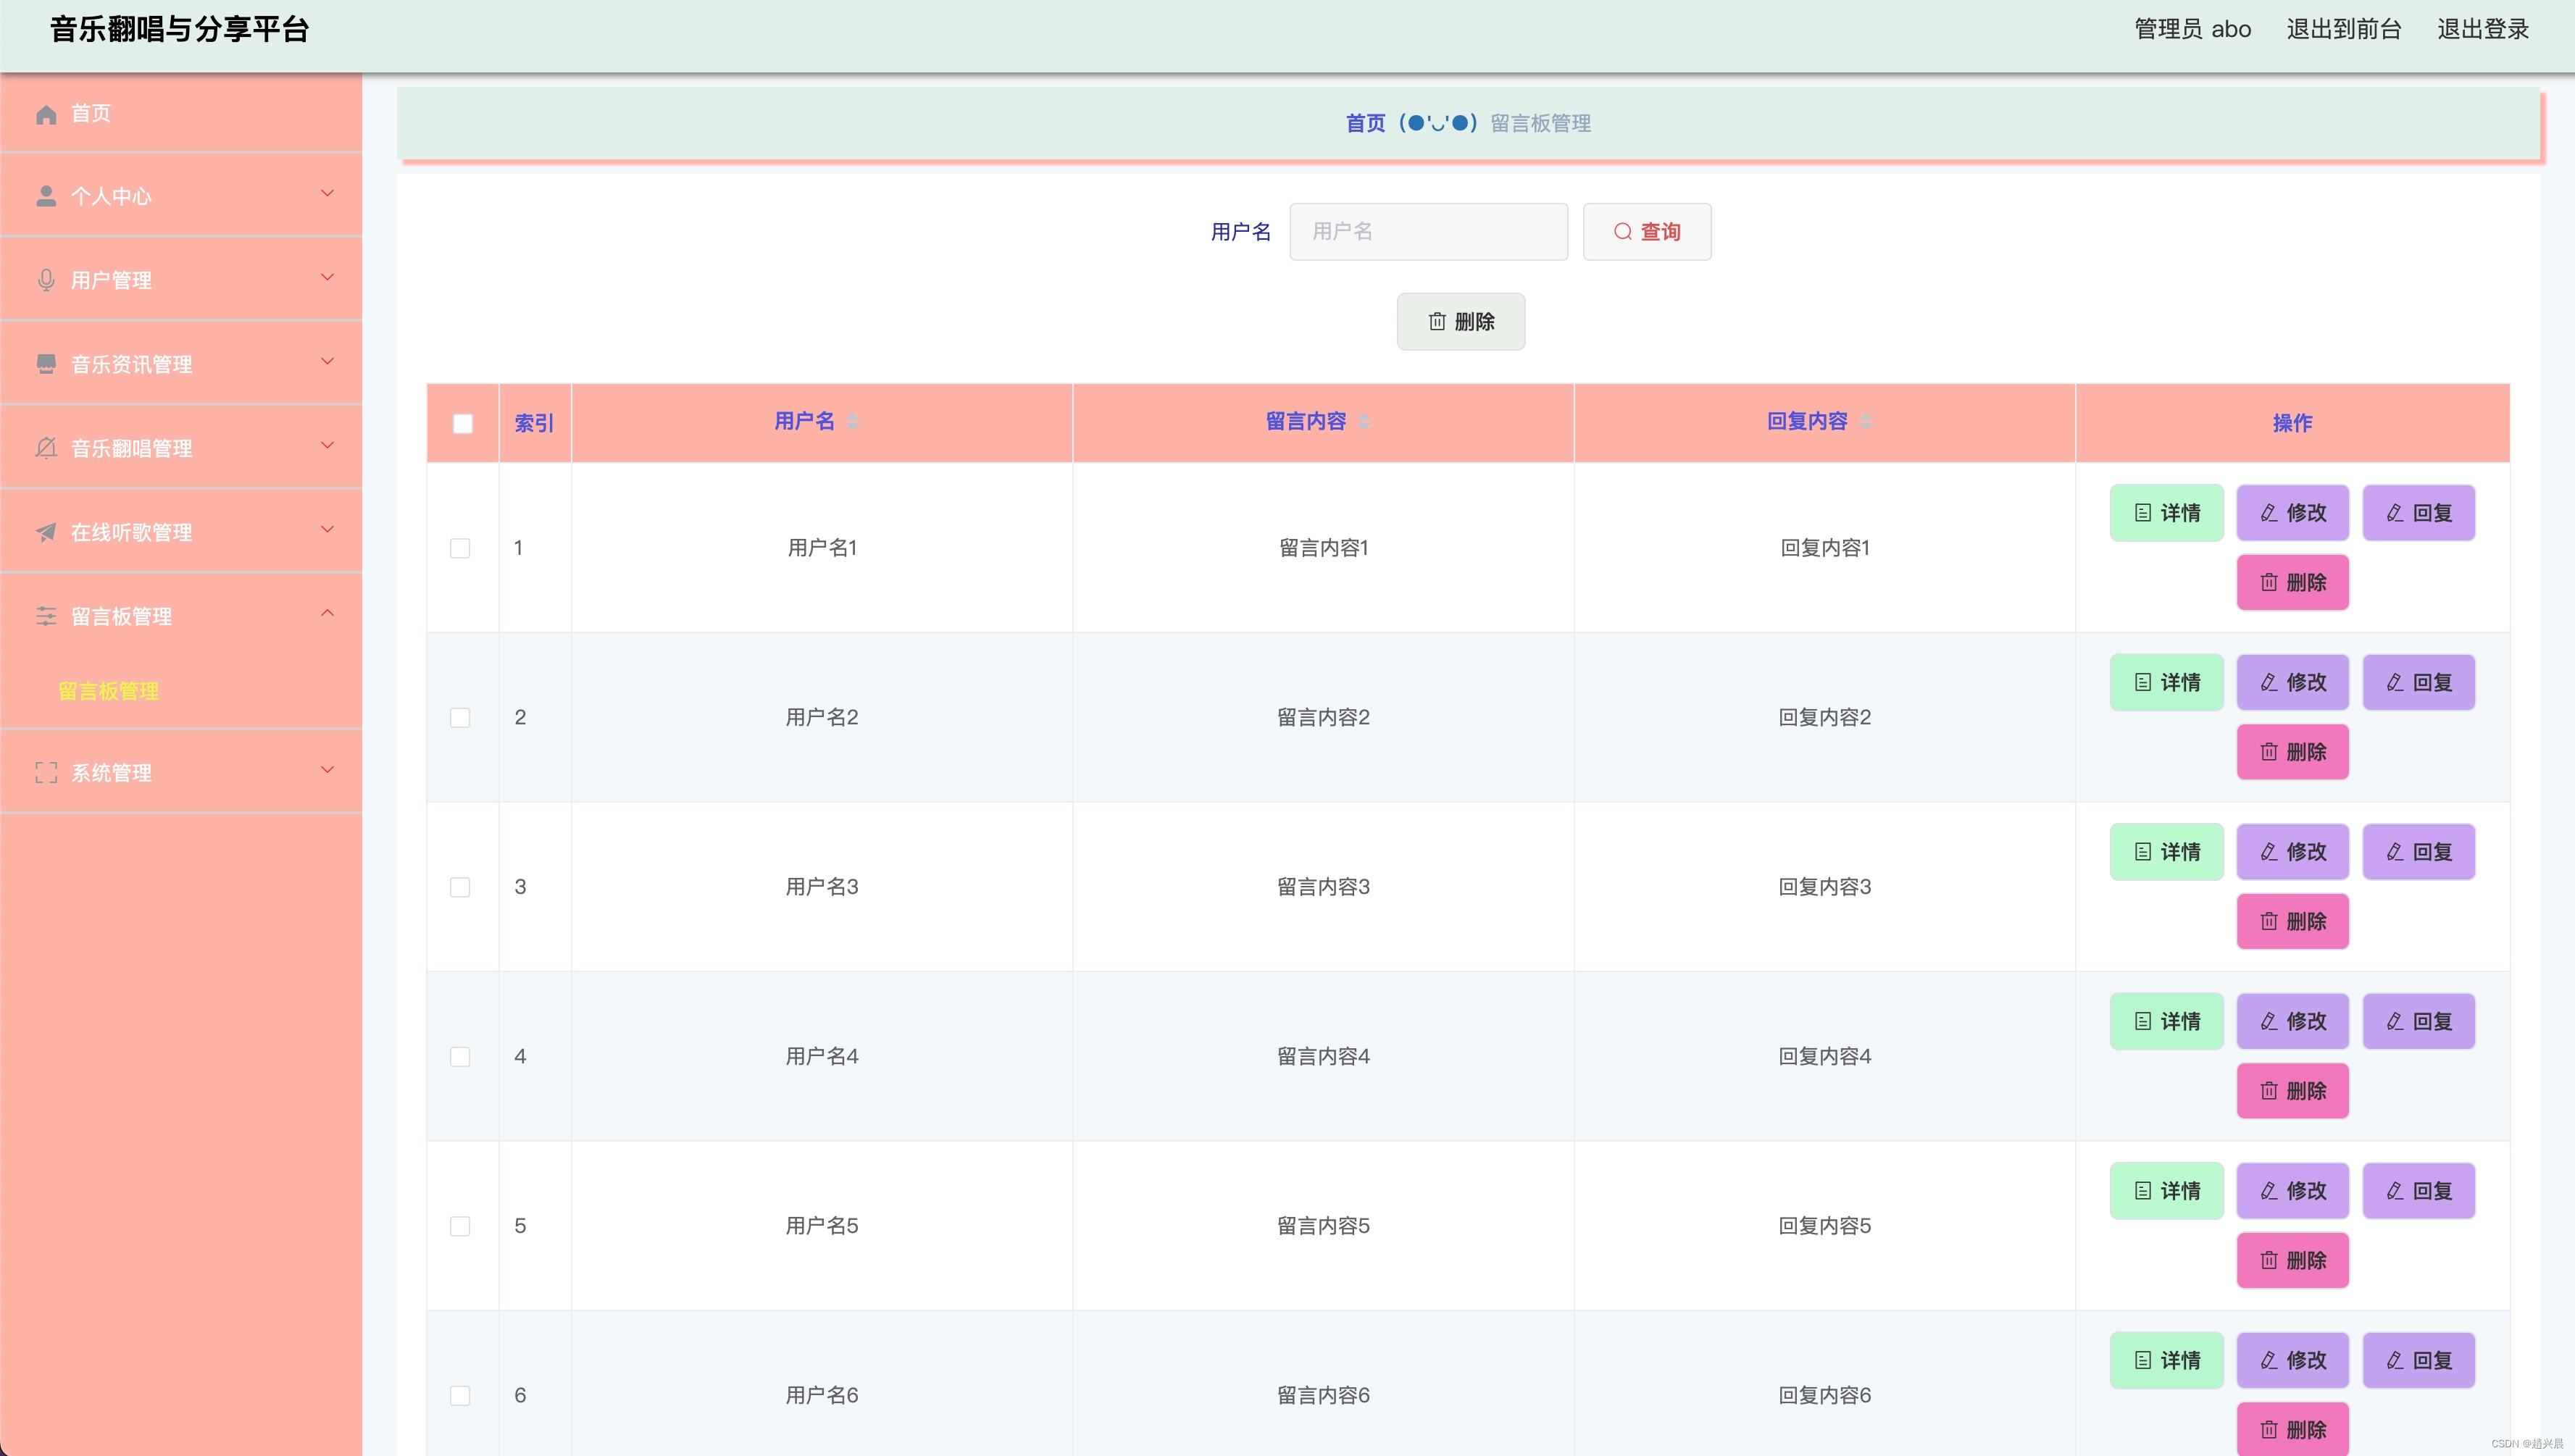Image resolution: width=2575 pixels, height=1456 pixels.
Task: Click 详情 button in row 3
Action: [2166, 852]
